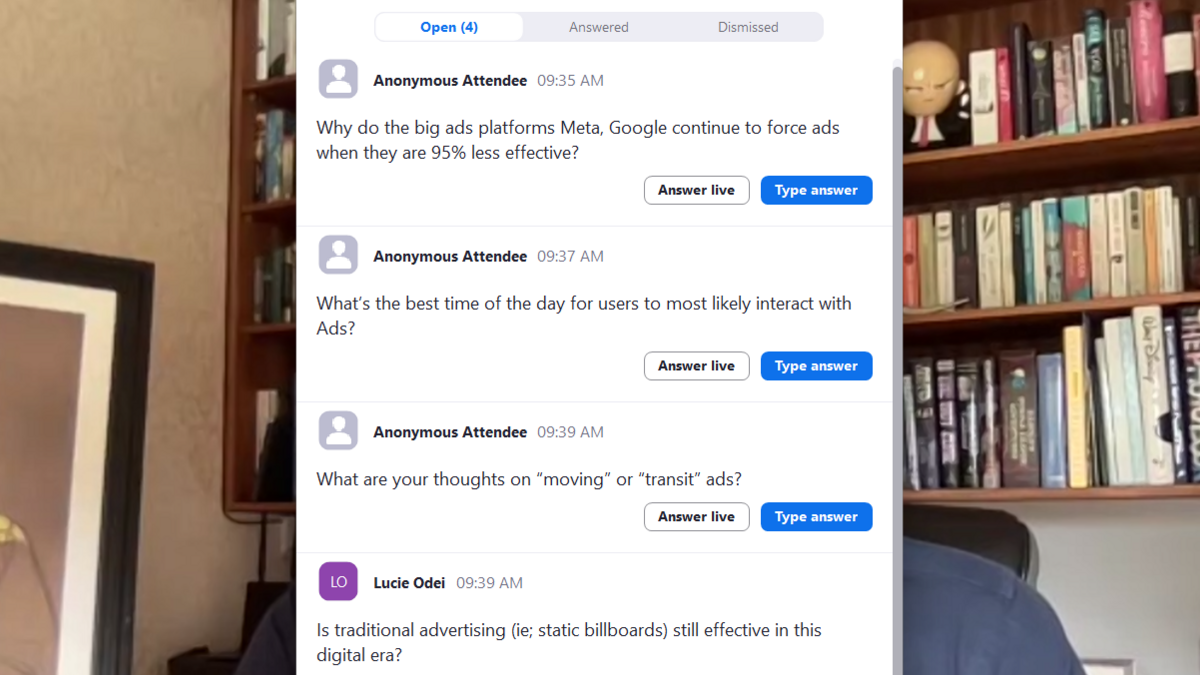Type answer for best time of day question
Screen dimensions: 1200x675
(816, 366)
